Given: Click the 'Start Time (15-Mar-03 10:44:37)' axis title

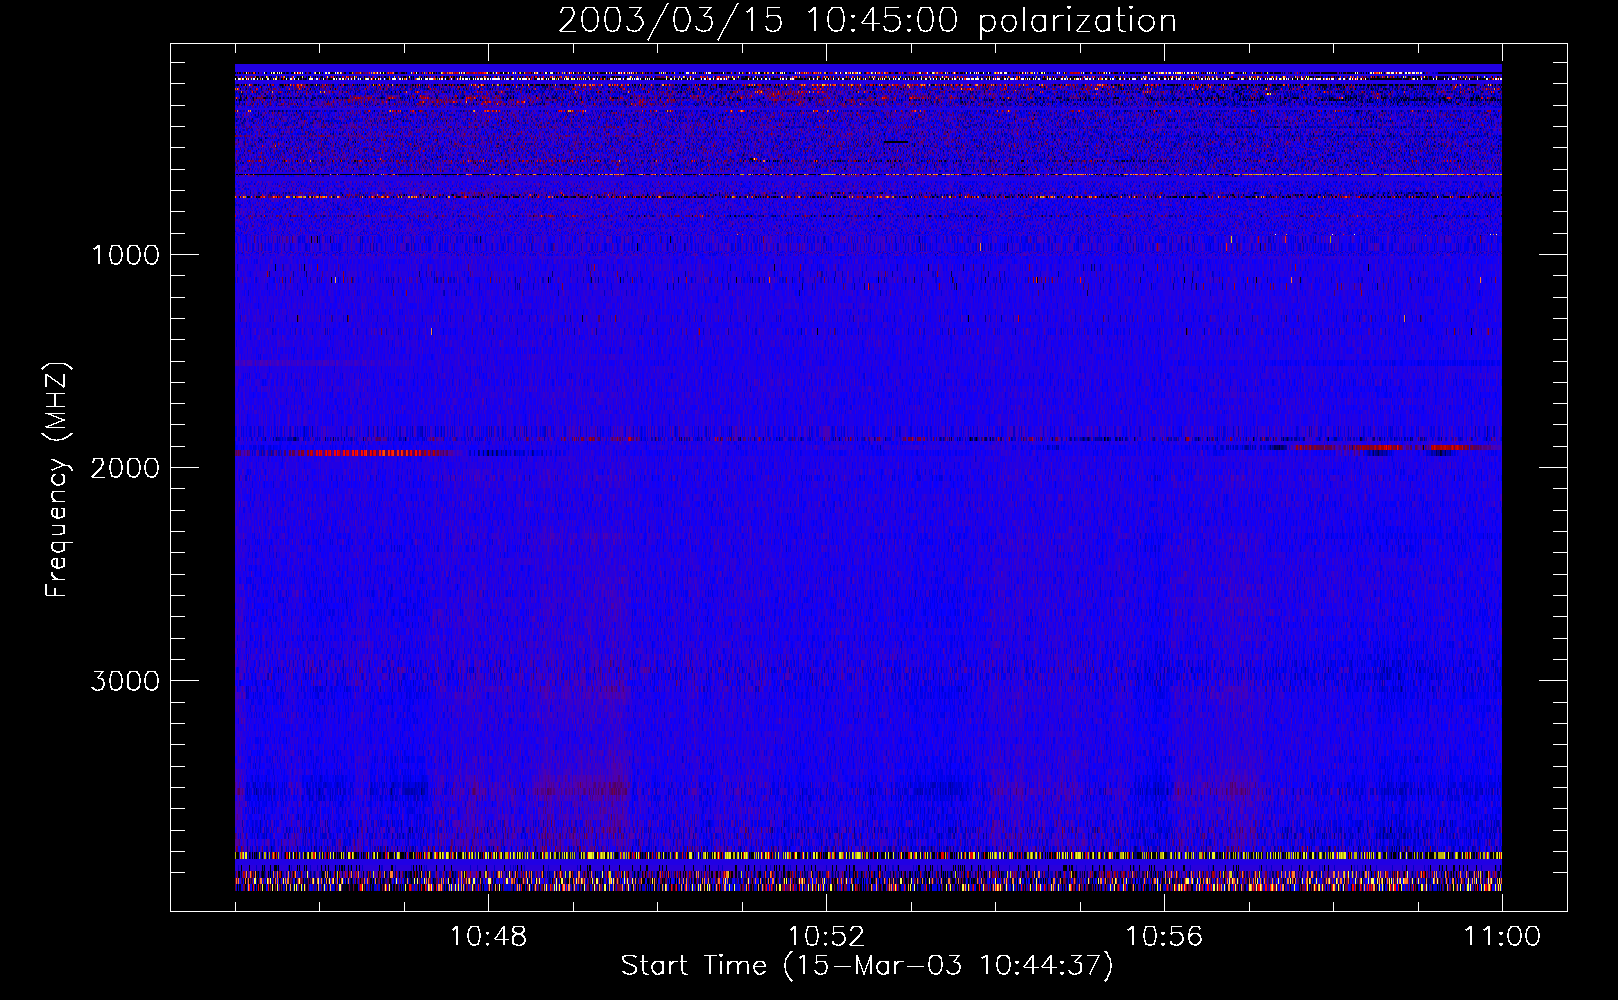Looking at the screenshot, I should pos(867,966).
